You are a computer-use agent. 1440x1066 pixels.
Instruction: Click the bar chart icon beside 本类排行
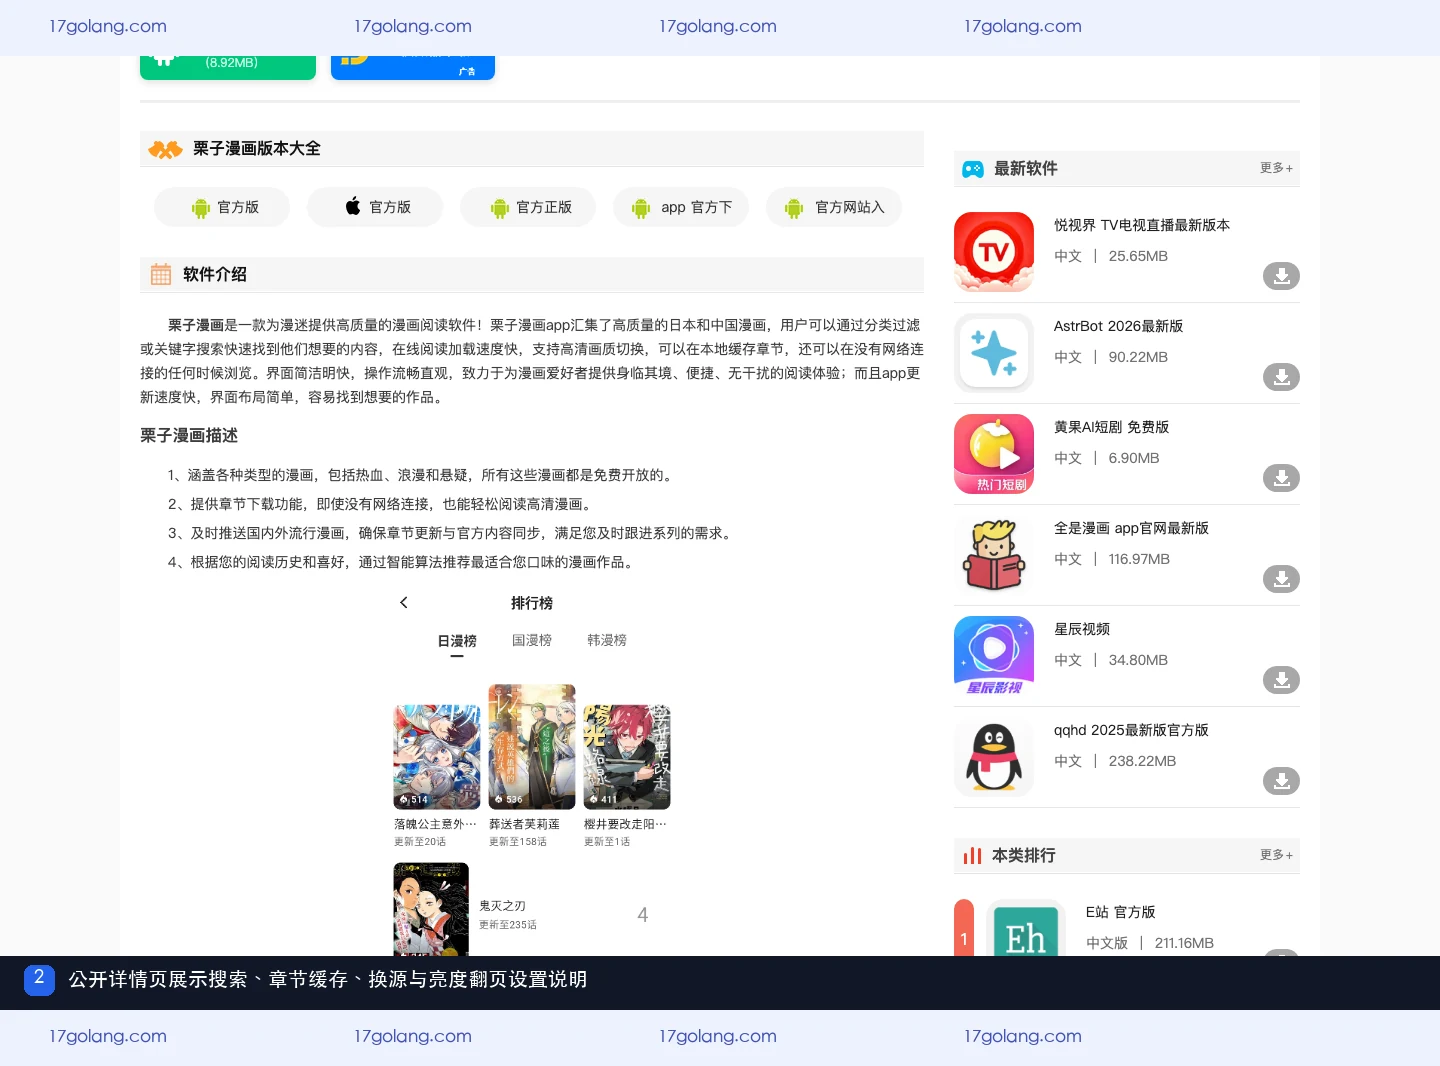(972, 856)
